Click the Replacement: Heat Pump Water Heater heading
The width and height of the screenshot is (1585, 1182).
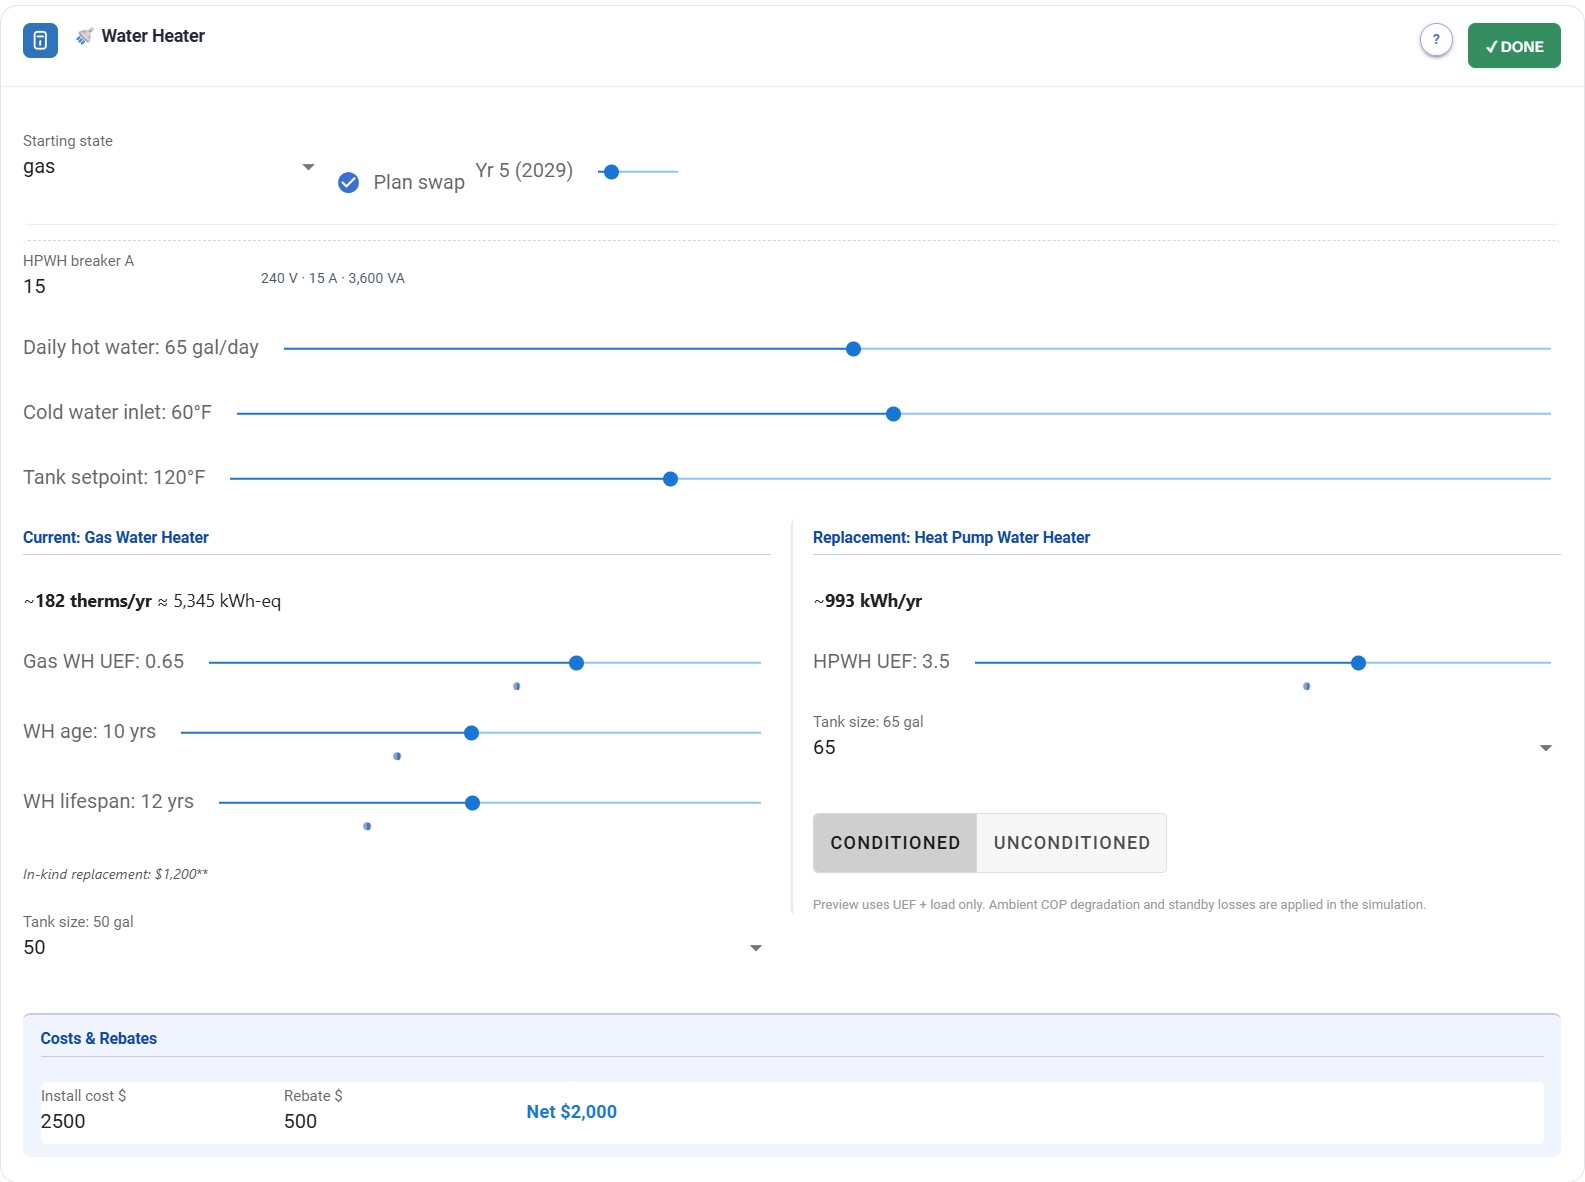click(951, 537)
